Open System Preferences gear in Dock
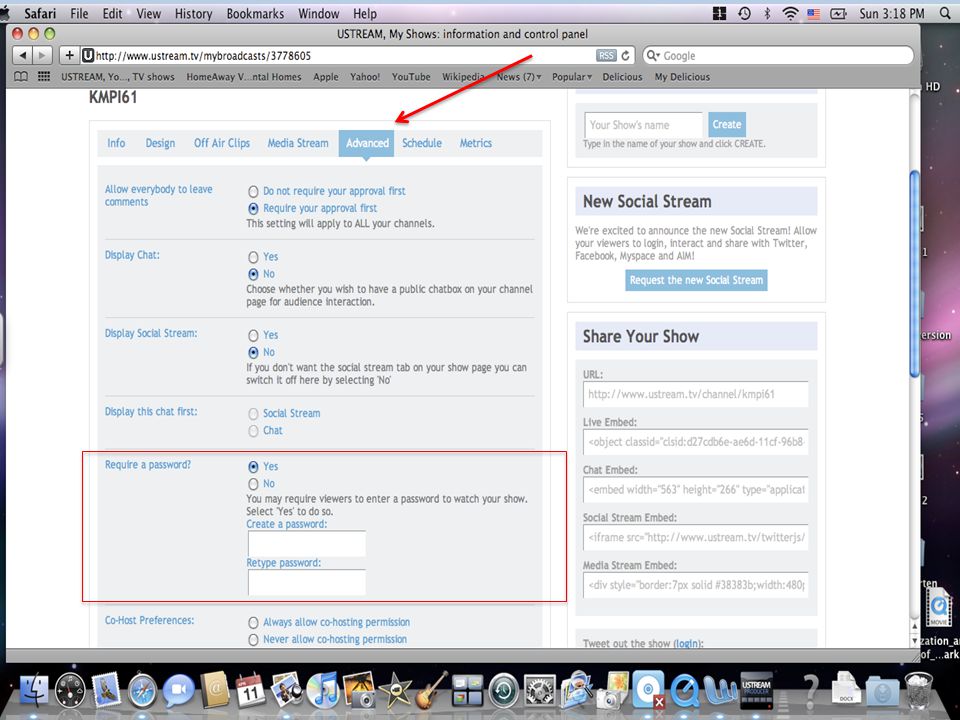 tap(539, 691)
